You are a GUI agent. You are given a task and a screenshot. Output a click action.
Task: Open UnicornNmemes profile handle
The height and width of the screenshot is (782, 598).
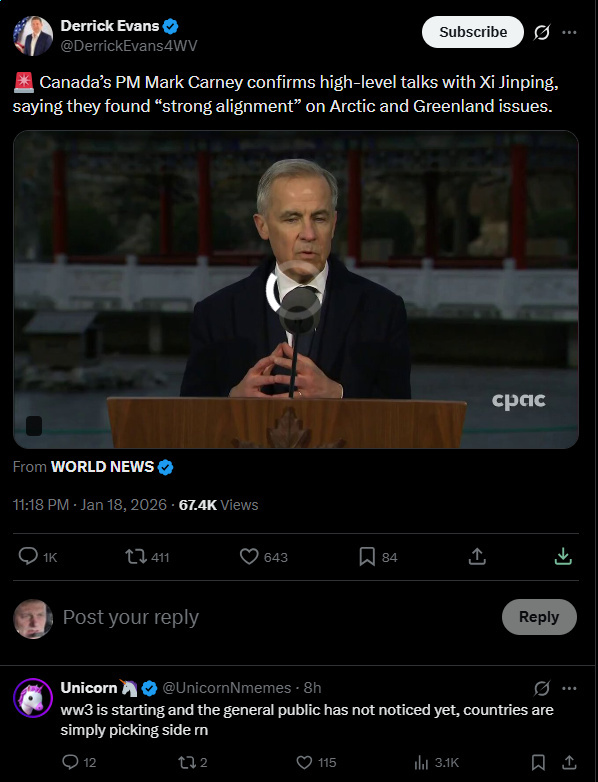(x=226, y=688)
